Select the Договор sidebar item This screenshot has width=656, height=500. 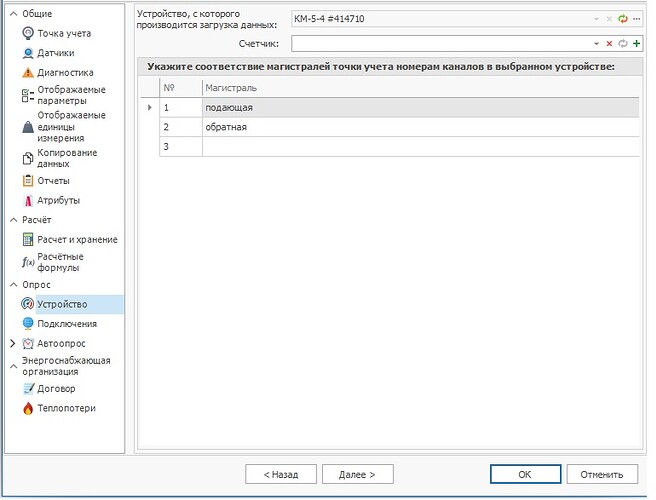49,389
